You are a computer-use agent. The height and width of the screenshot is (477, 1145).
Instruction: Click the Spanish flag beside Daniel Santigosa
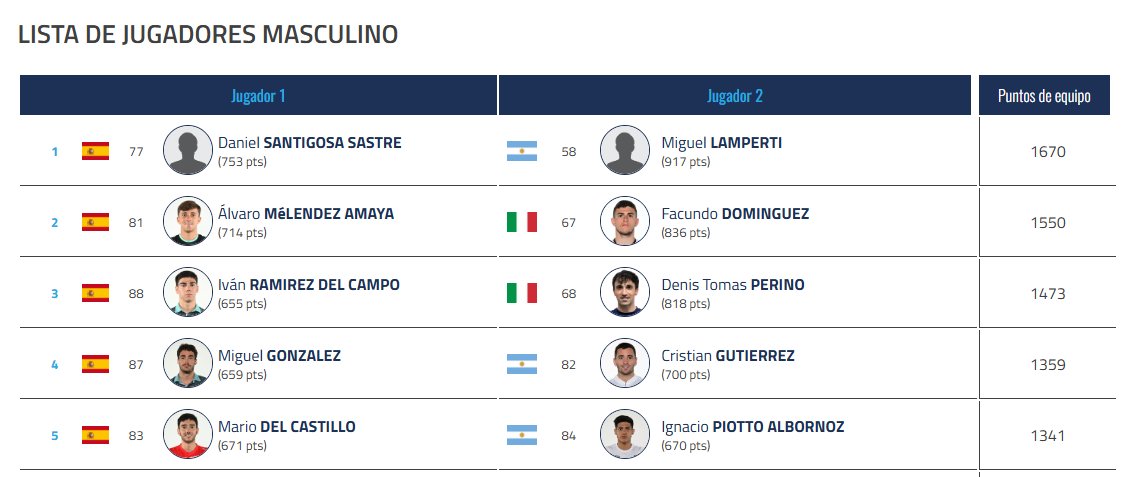[95, 152]
